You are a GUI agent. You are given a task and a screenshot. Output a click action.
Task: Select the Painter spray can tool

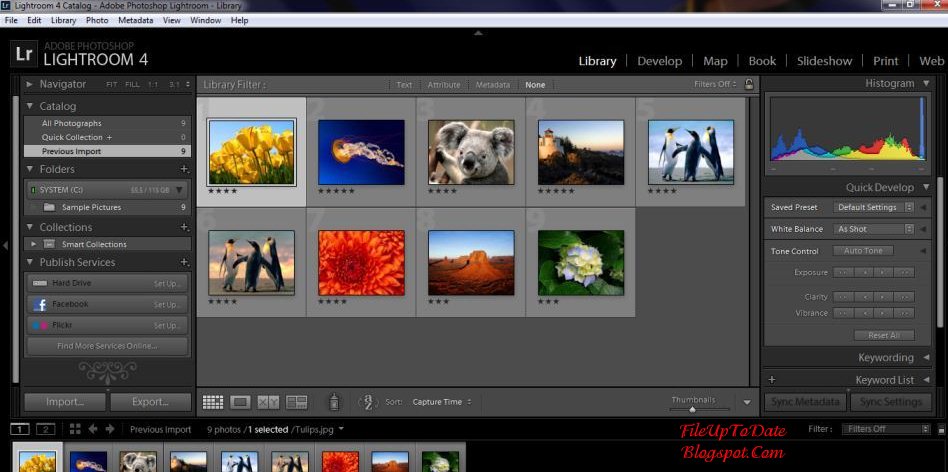point(334,402)
